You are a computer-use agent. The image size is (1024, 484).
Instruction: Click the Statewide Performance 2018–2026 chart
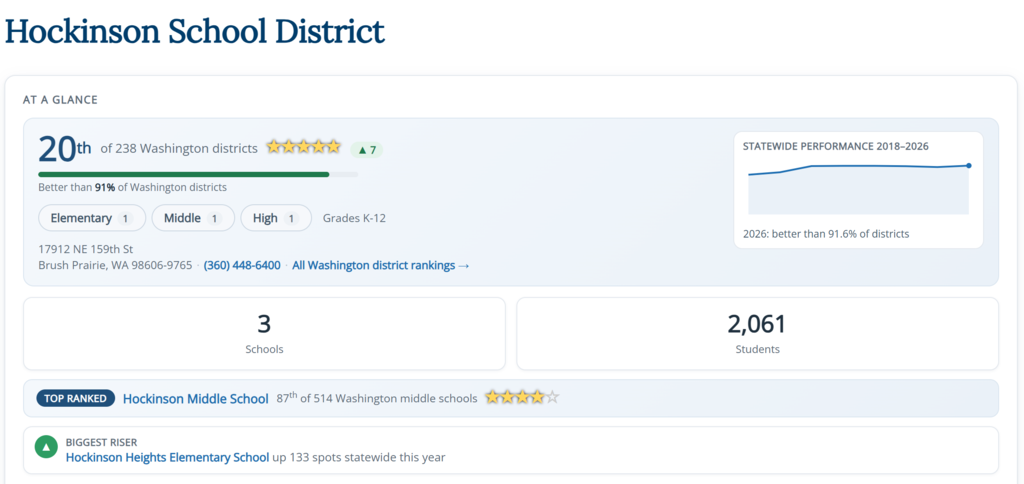(x=858, y=188)
